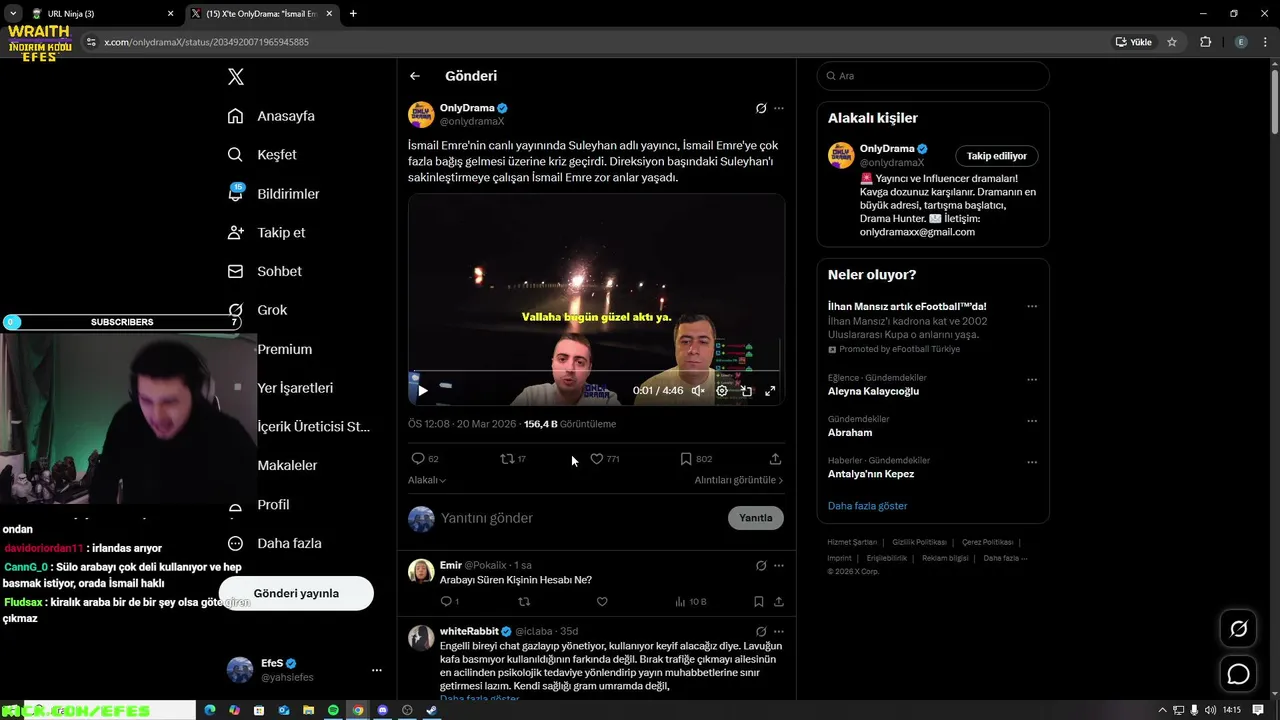The height and width of the screenshot is (720, 1280).
Task: Reply to Emir's comment
Action: 449,602
